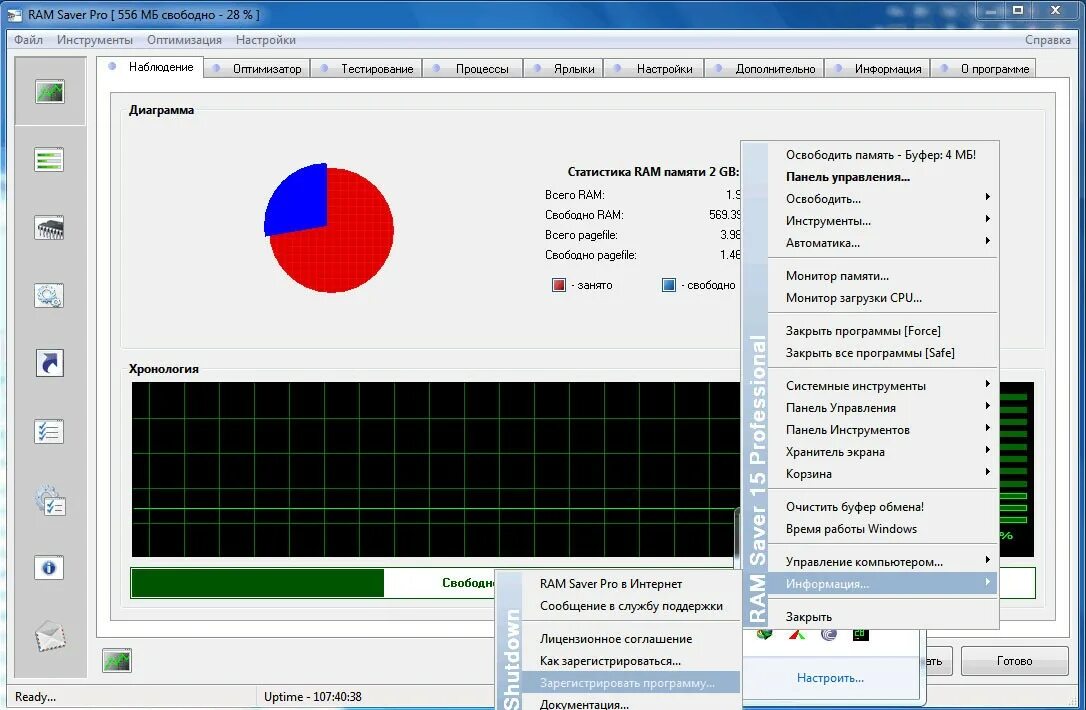Screen dimensions: 1086x710
Task: Open the Ярлыки tab
Action: (564, 69)
